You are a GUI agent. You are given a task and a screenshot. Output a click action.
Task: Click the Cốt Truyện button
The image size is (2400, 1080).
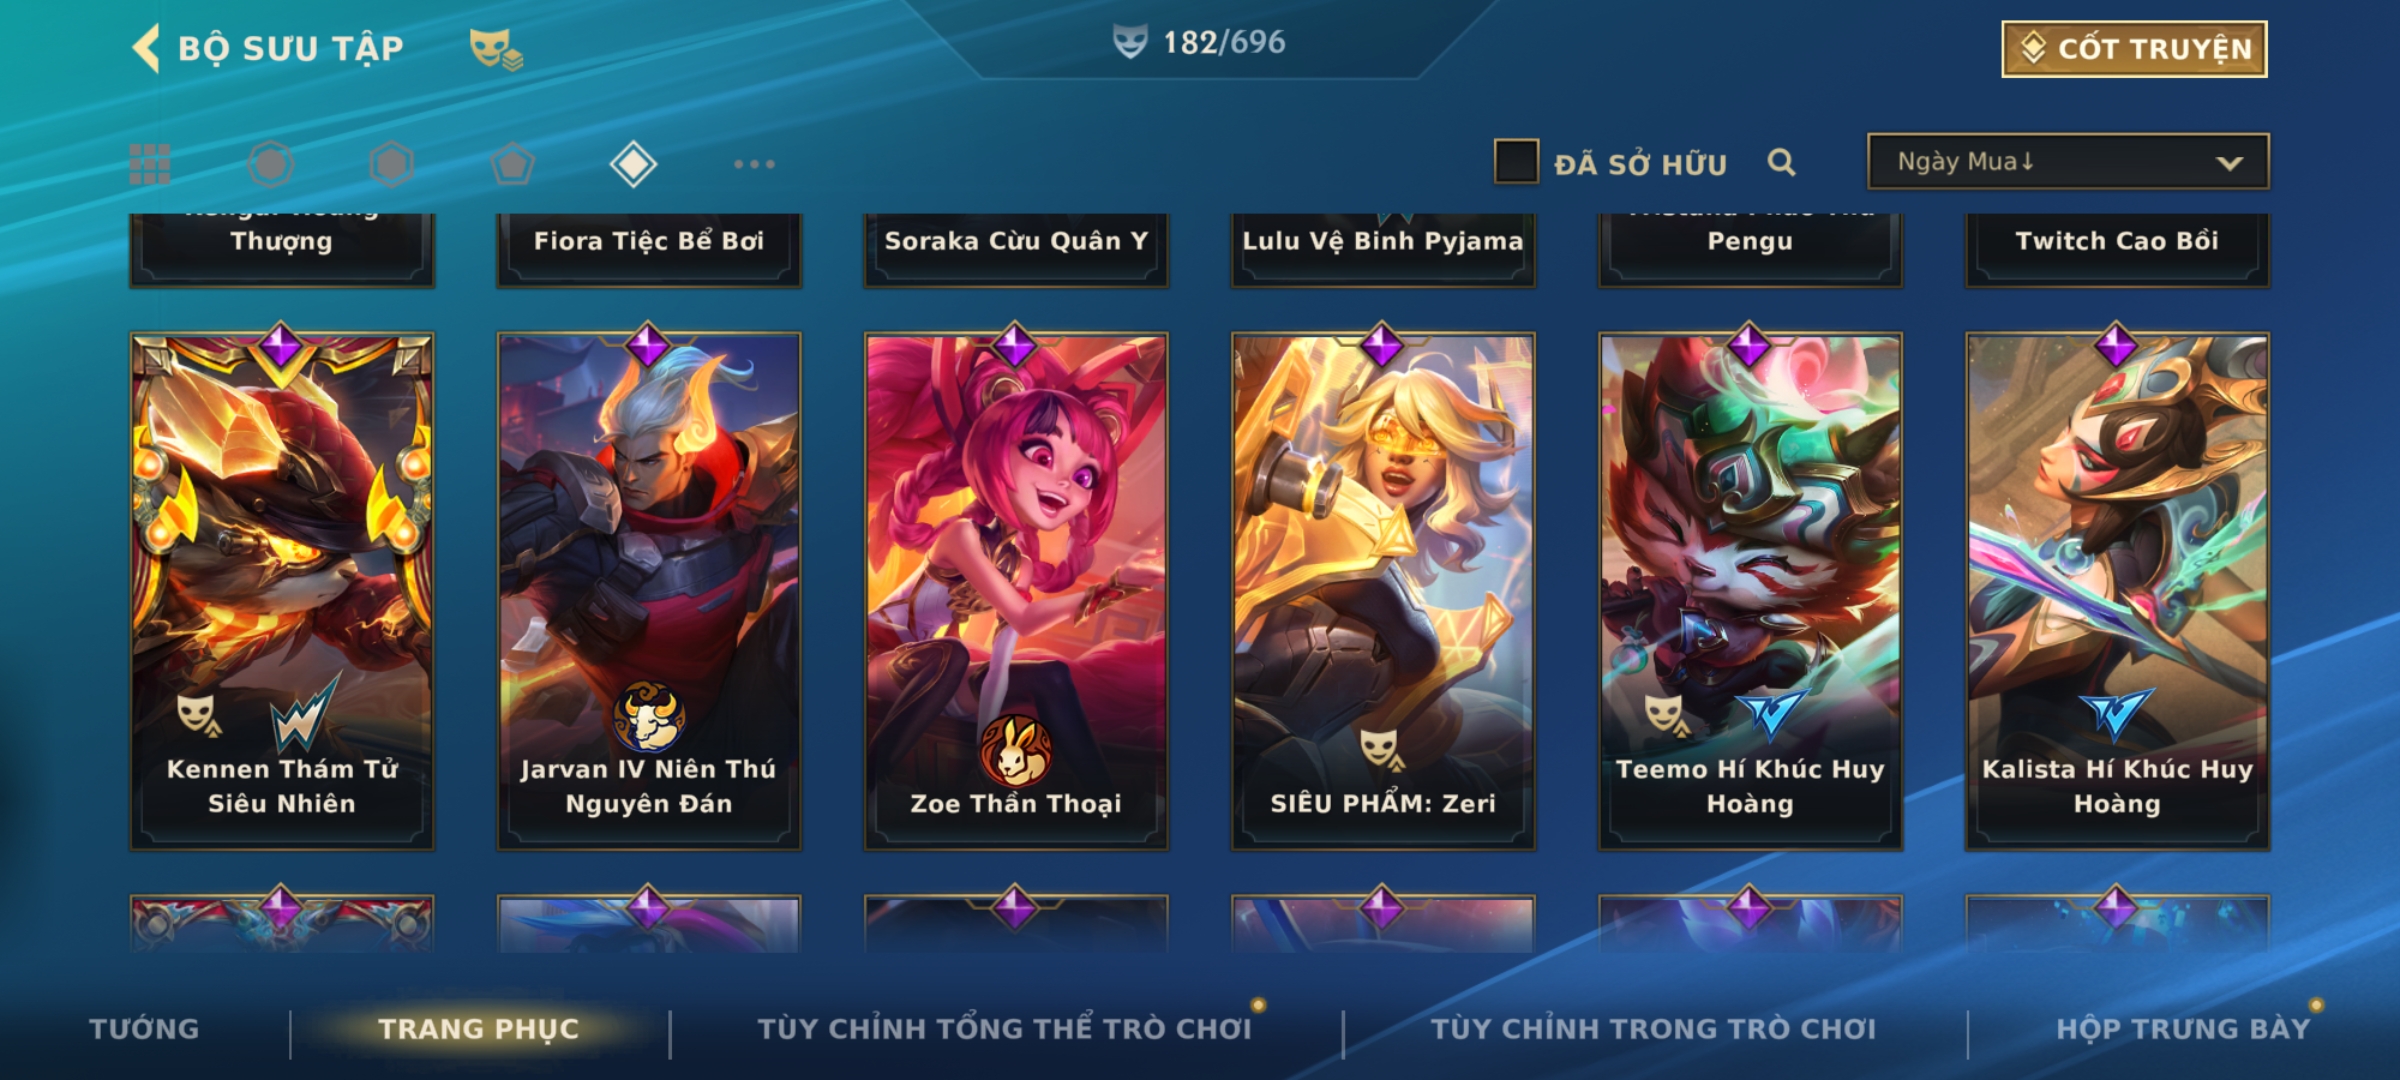pyautogui.click(x=2134, y=48)
